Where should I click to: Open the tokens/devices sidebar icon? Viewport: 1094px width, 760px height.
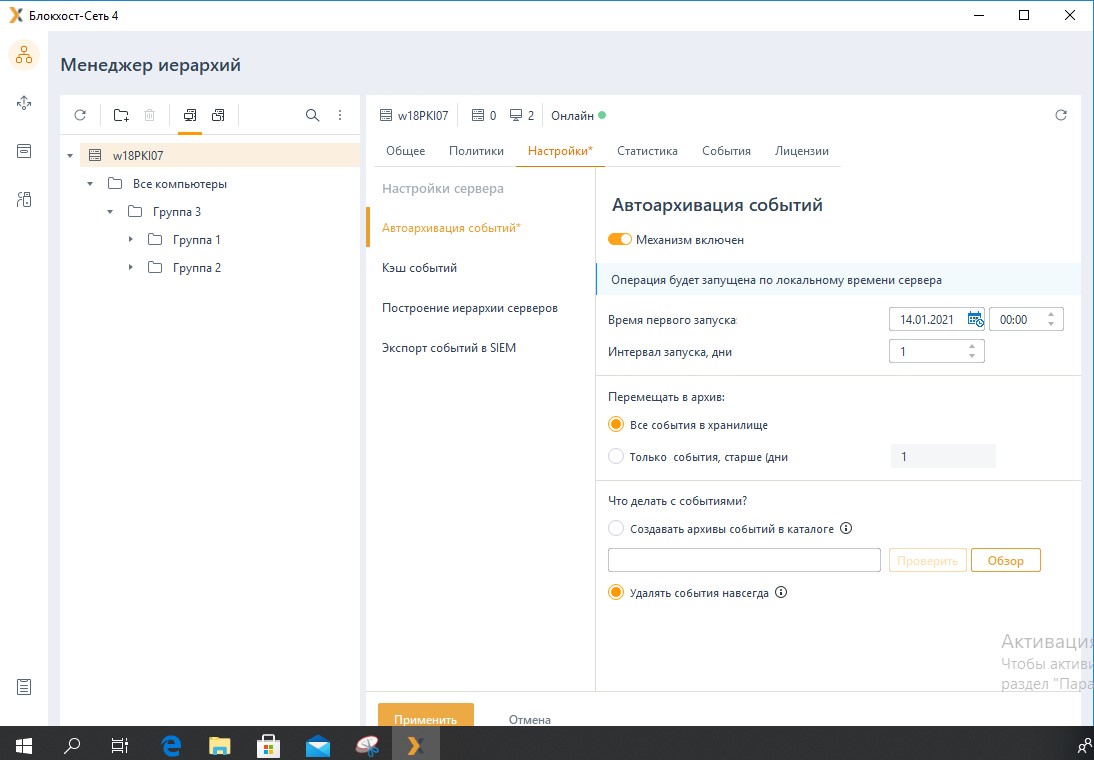click(24, 200)
